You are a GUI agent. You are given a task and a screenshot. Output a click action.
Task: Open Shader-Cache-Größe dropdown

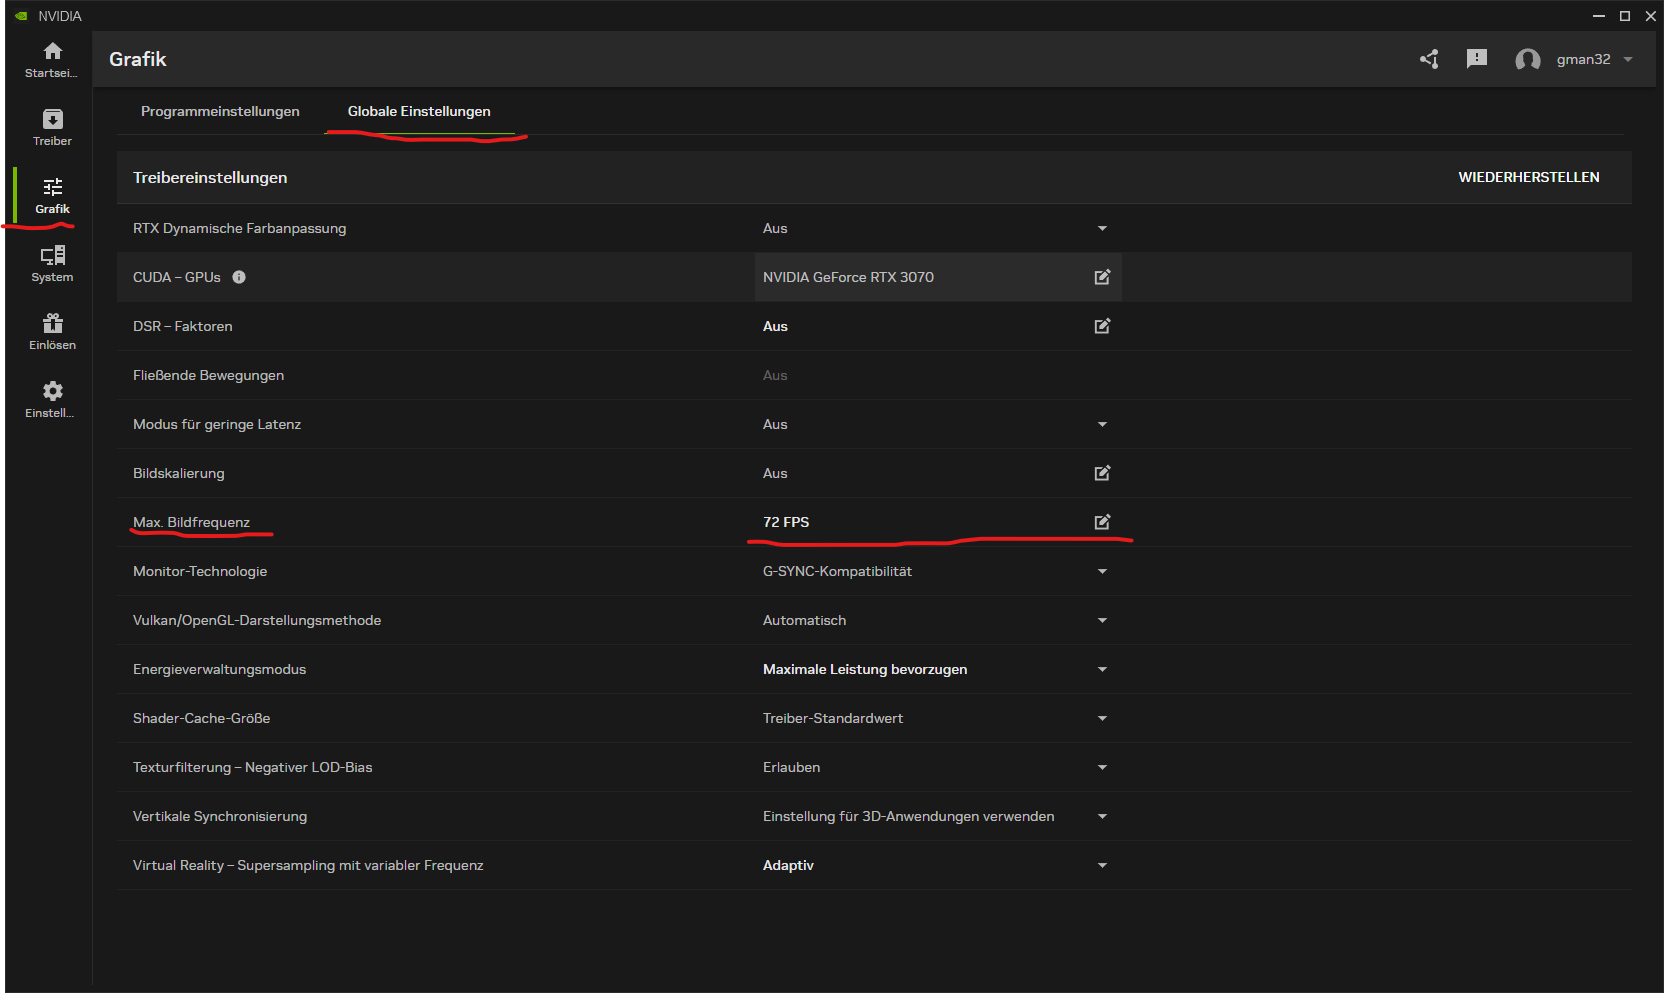tap(1102, 718)
